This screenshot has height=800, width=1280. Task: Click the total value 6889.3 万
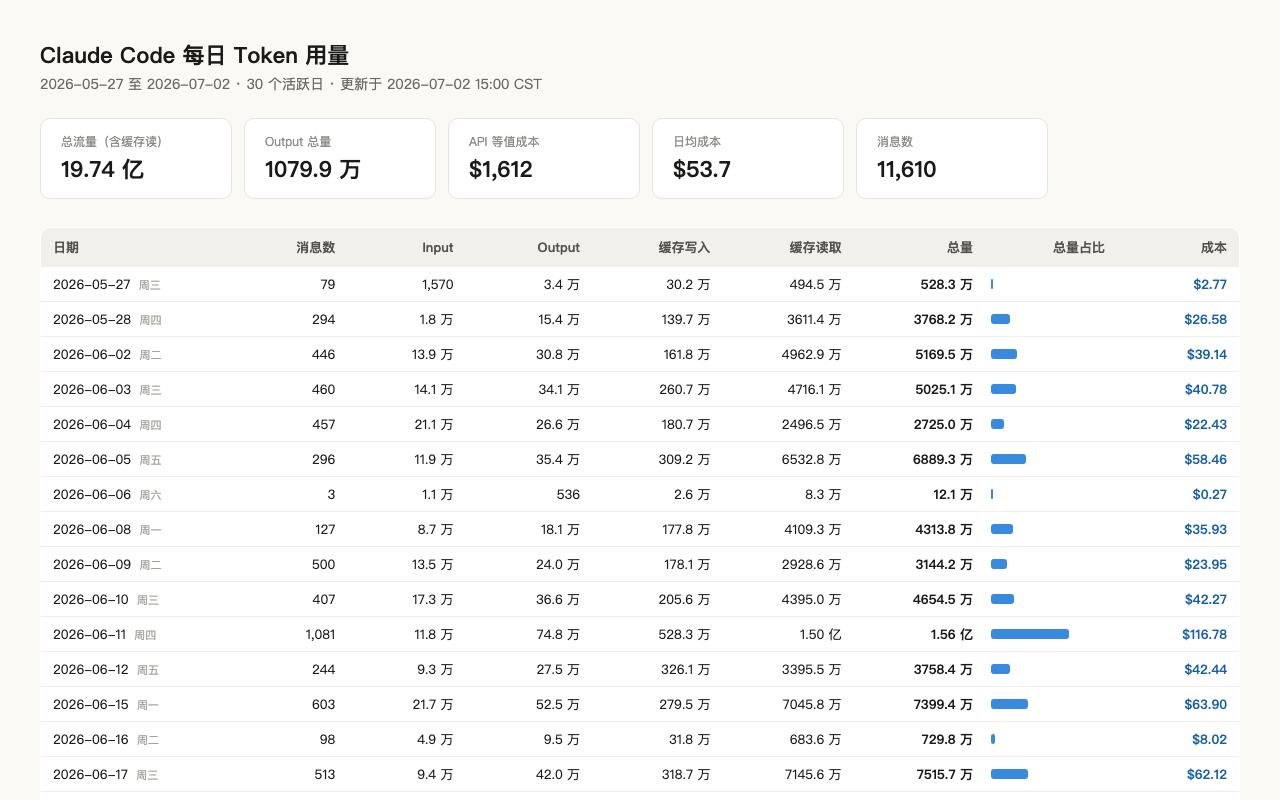point(943,459)
